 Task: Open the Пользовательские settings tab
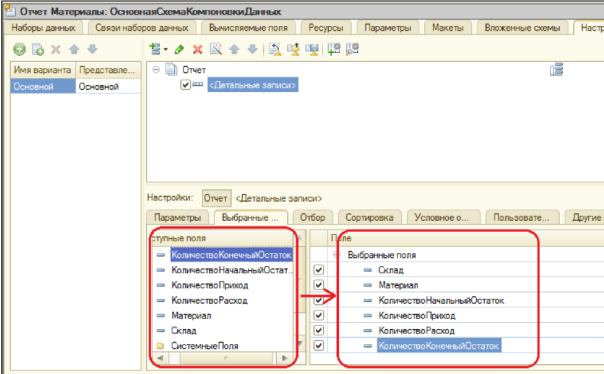tap(522, 218)
